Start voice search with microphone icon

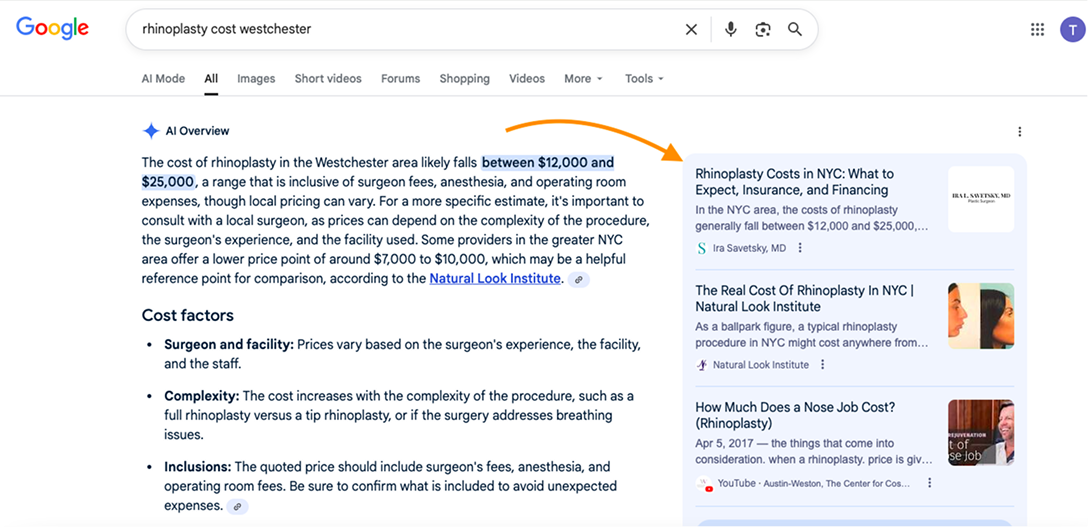click(x=731, y=30)
